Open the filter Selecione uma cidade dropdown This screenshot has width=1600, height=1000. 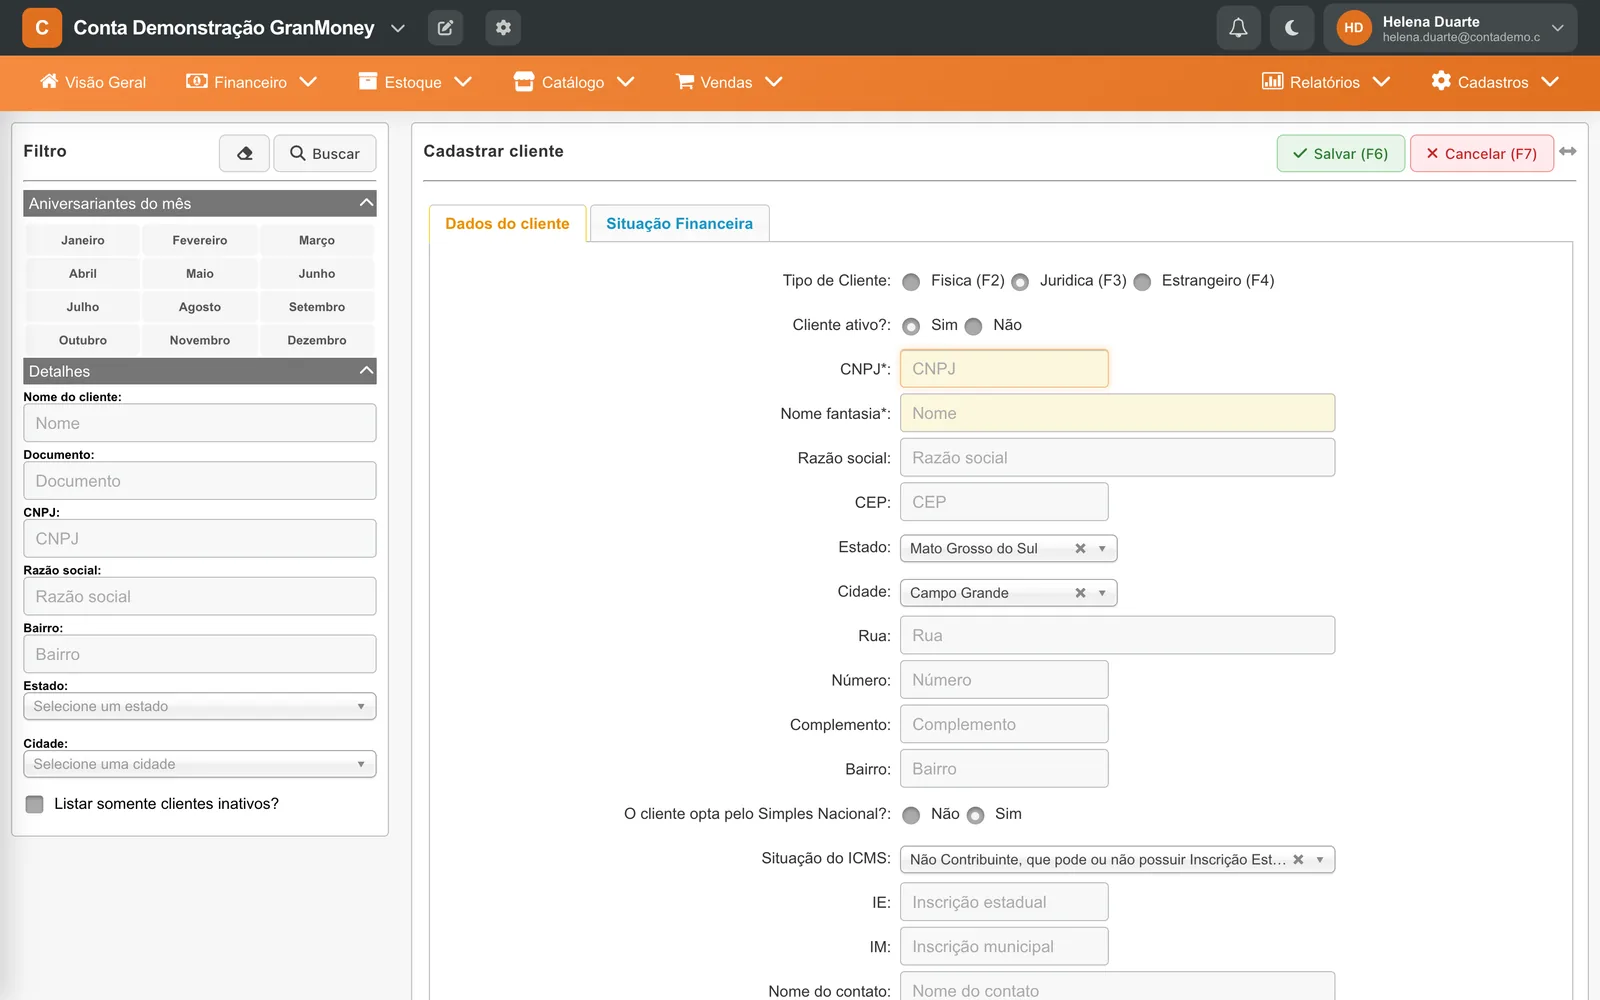(200, 764)
